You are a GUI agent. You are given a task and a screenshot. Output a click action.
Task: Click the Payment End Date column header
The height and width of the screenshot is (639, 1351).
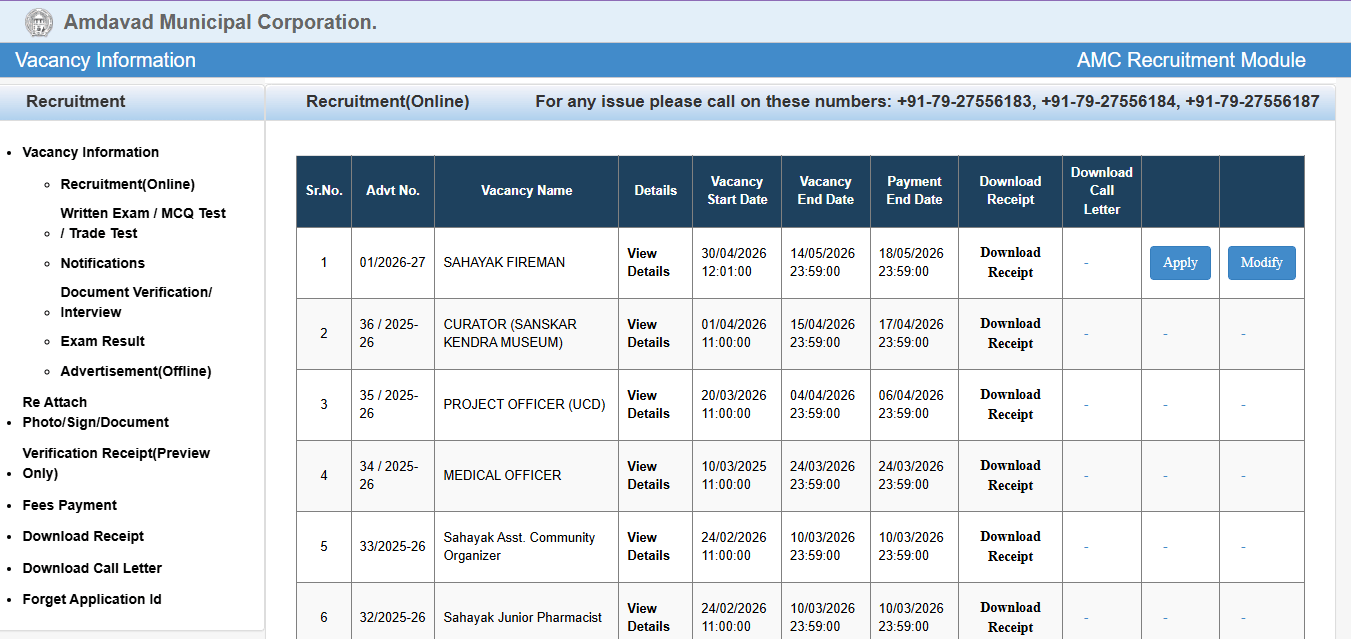point(914,191)
